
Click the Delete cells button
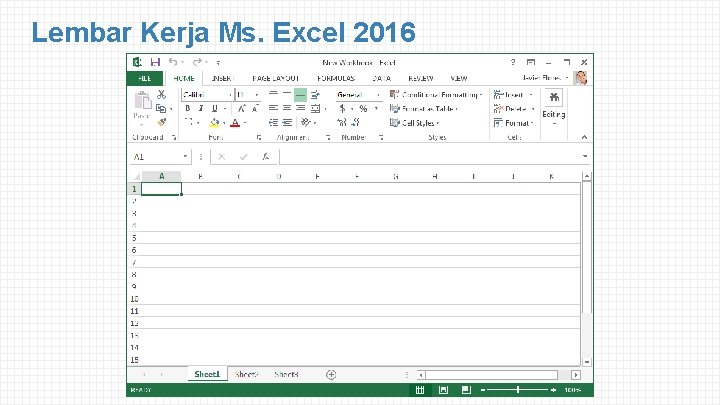[x=514, y=109]
